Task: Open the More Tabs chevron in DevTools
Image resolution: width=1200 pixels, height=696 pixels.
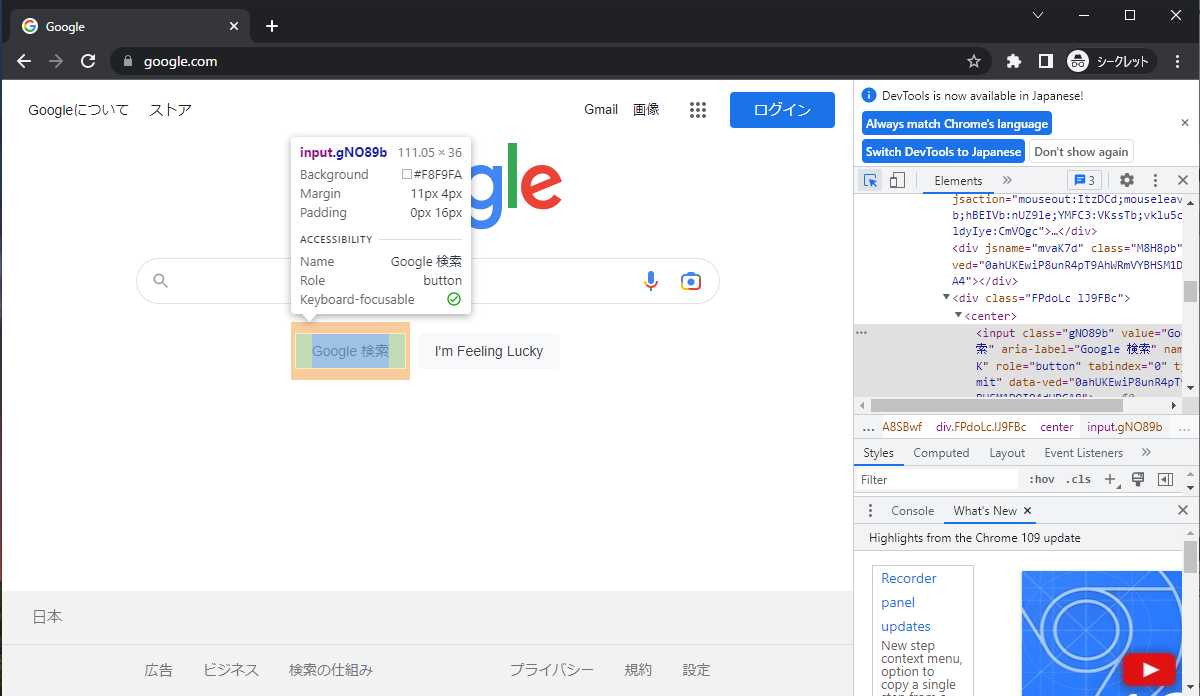Action: (1009, 180)
